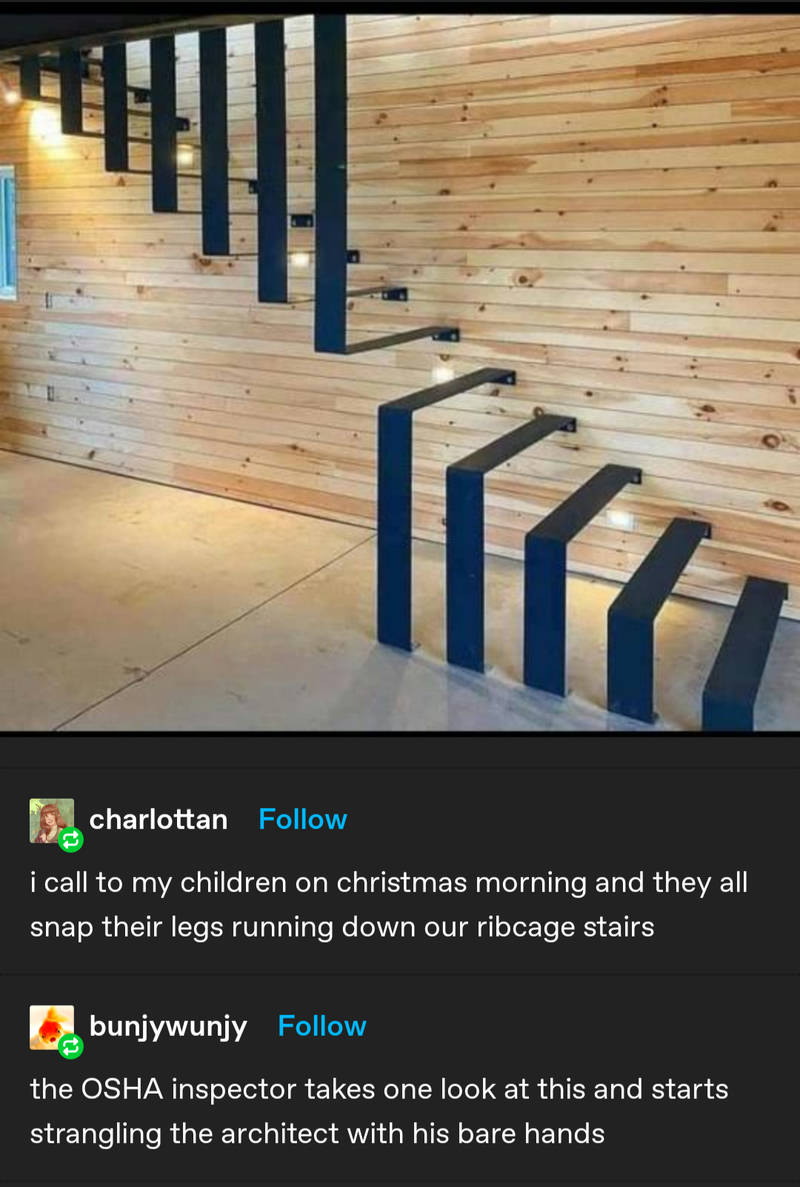800x1187 pixels.
Task: Click the green reblog badge on bunjywunjy's avatar
Action: (x=70, y=1045)
